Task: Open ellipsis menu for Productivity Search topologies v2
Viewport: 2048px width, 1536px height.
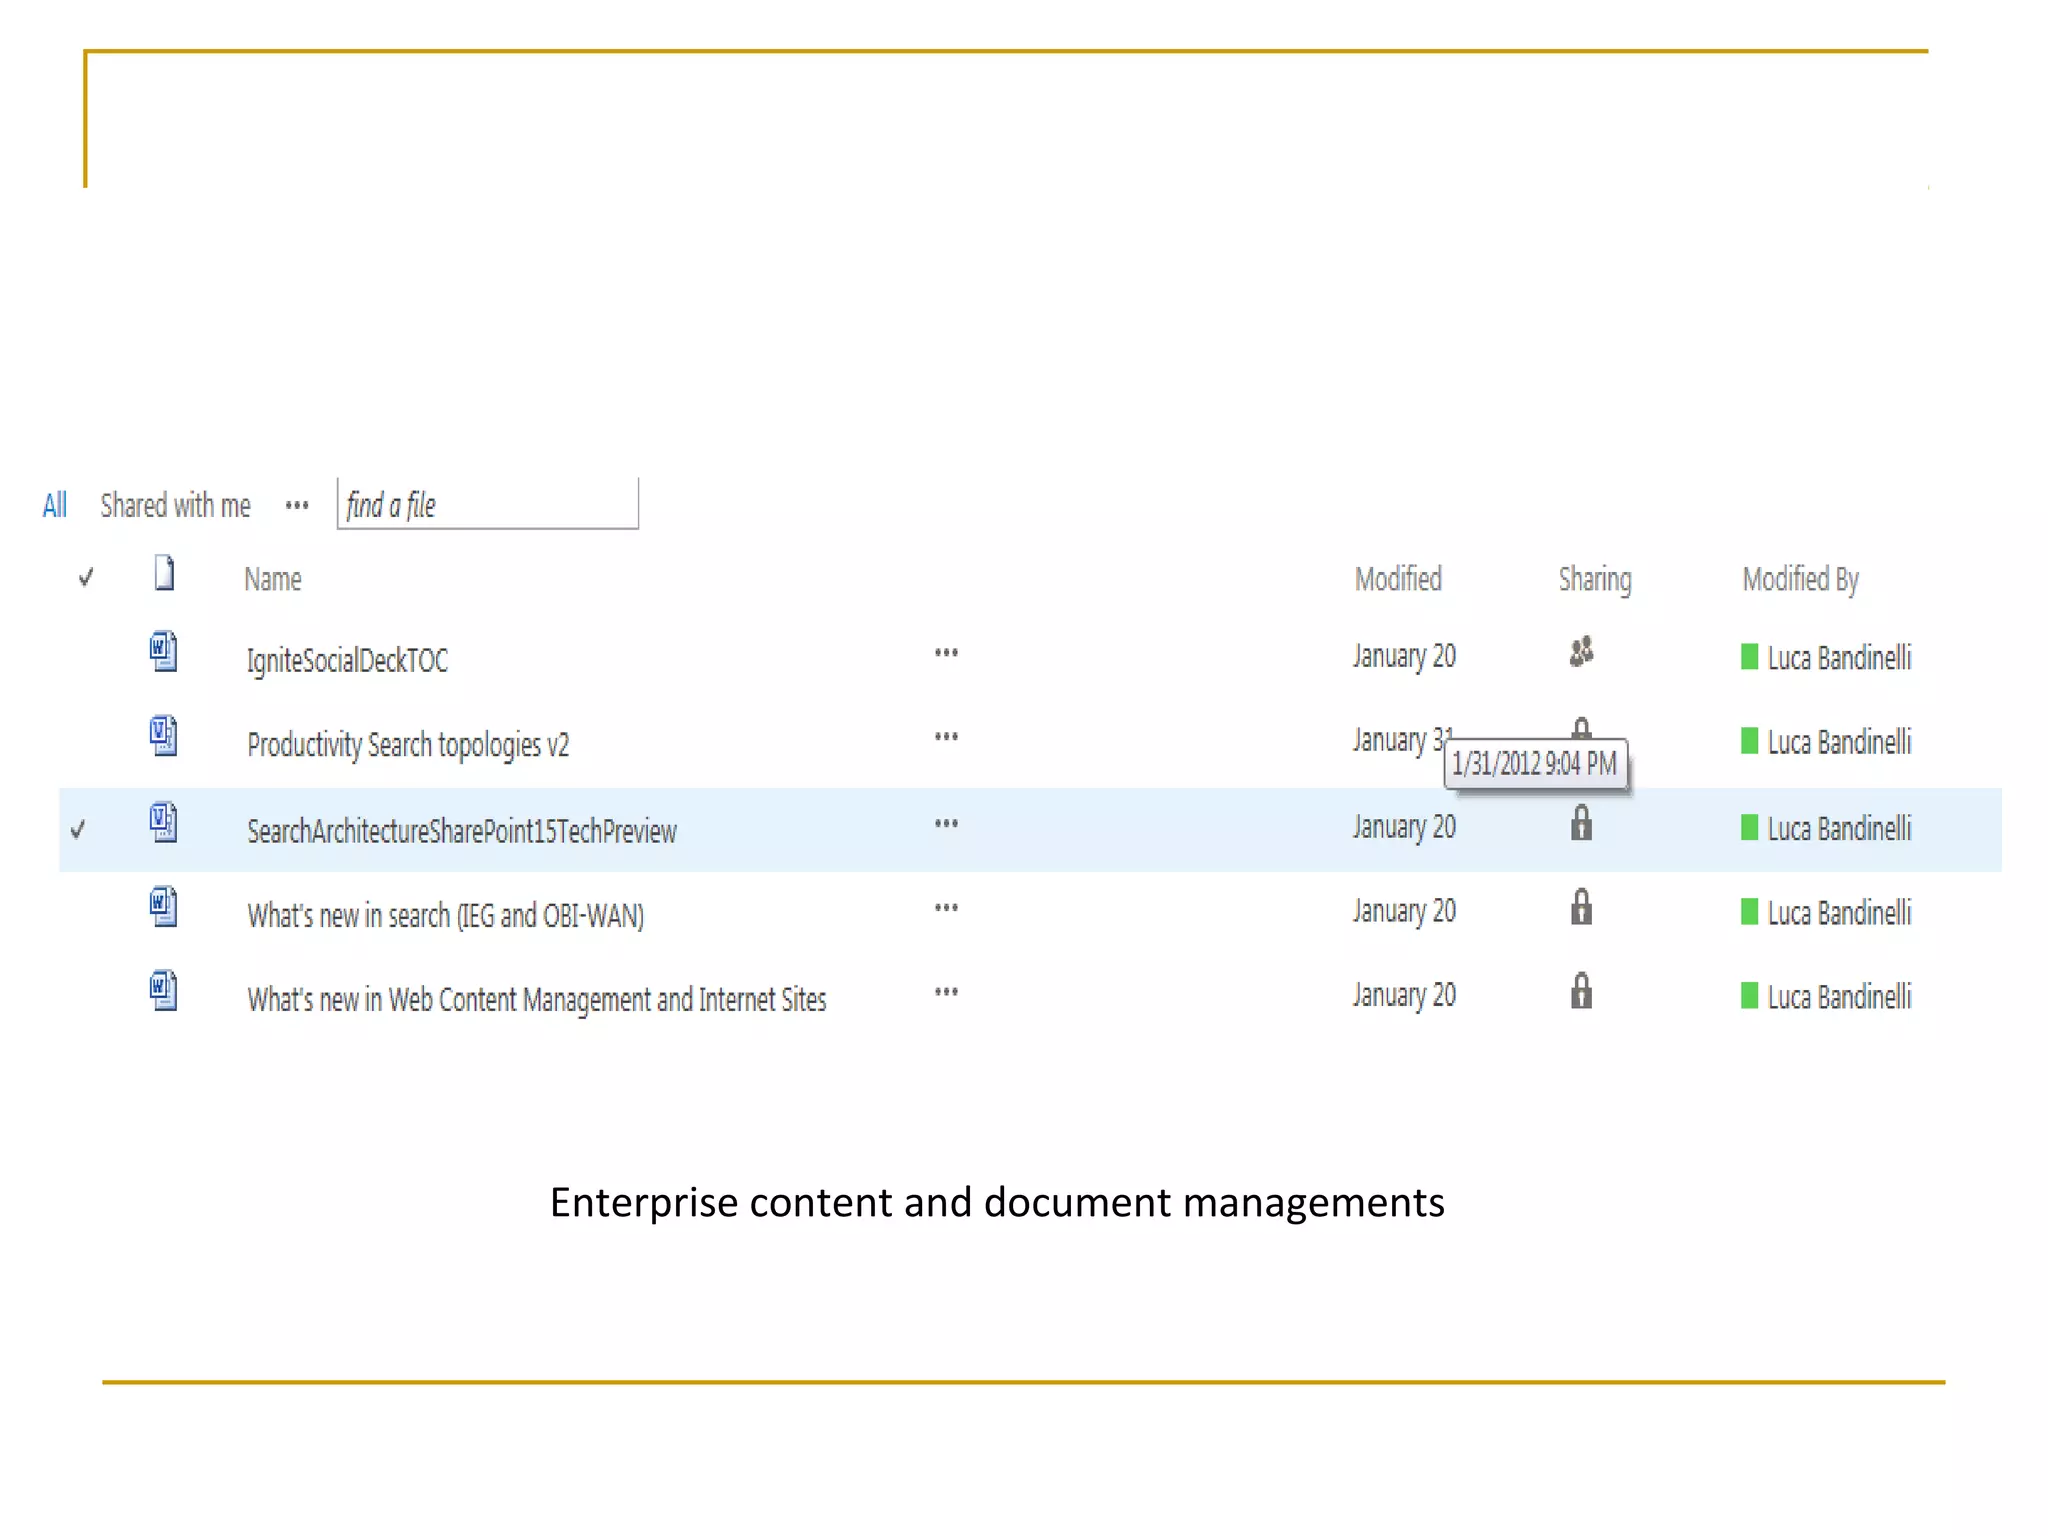Action: pos(946,737)
